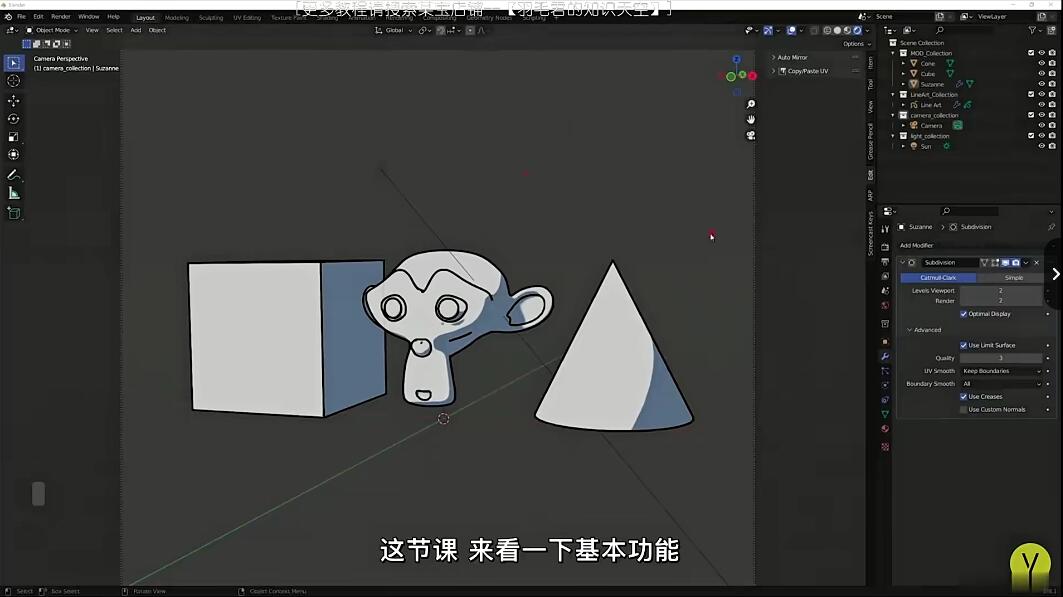Disable the Optimal Display checkbox

964,314
